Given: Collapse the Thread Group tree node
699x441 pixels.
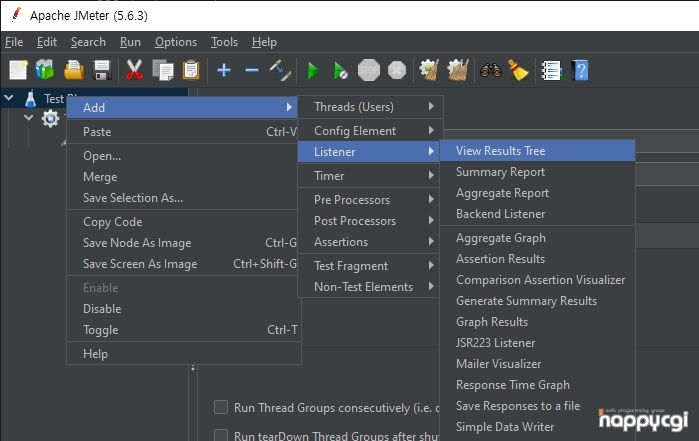Looking at the screenshot, I should (29, 118).
